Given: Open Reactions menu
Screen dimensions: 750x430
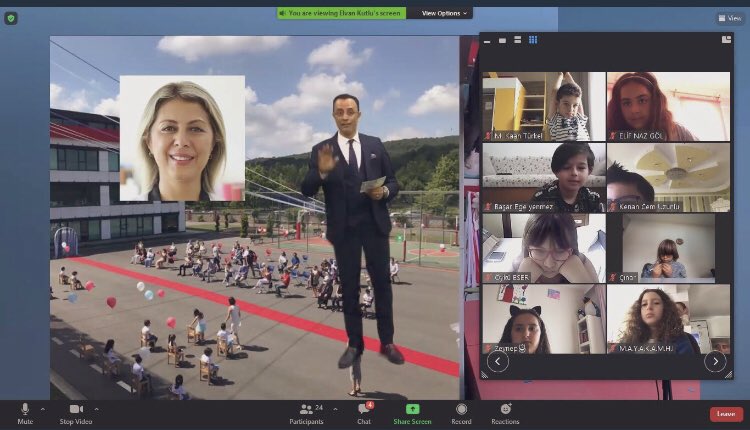Looking at the screenshot, I should coord(505,414).
